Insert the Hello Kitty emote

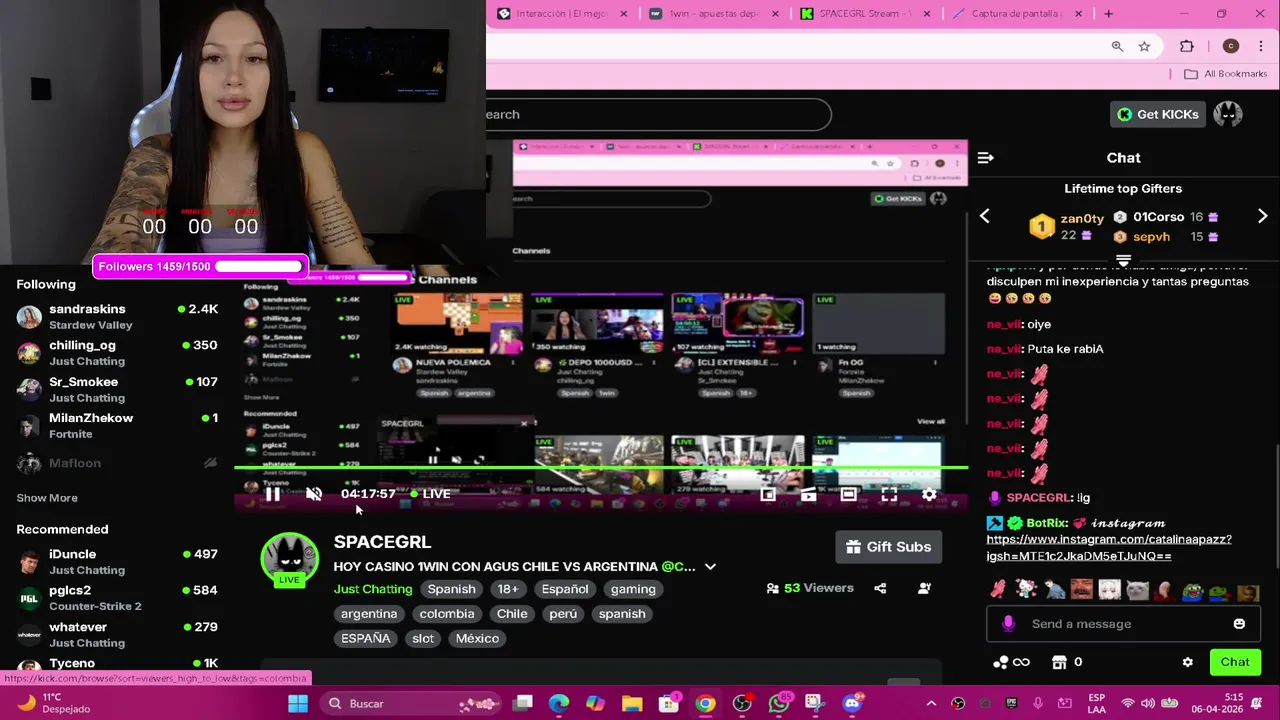[x=1026, y=590]
